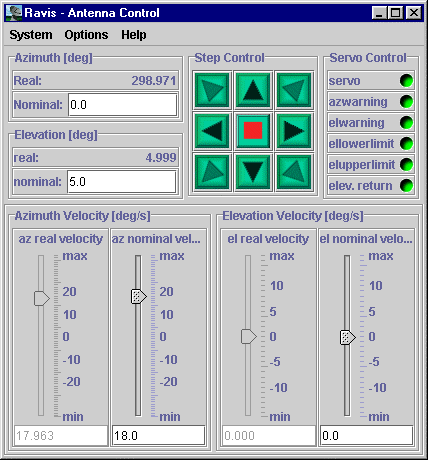The height and width of the screenshot is (460, 428).
Task: Click the elupperlimit label
Action: tap(362, 165)
